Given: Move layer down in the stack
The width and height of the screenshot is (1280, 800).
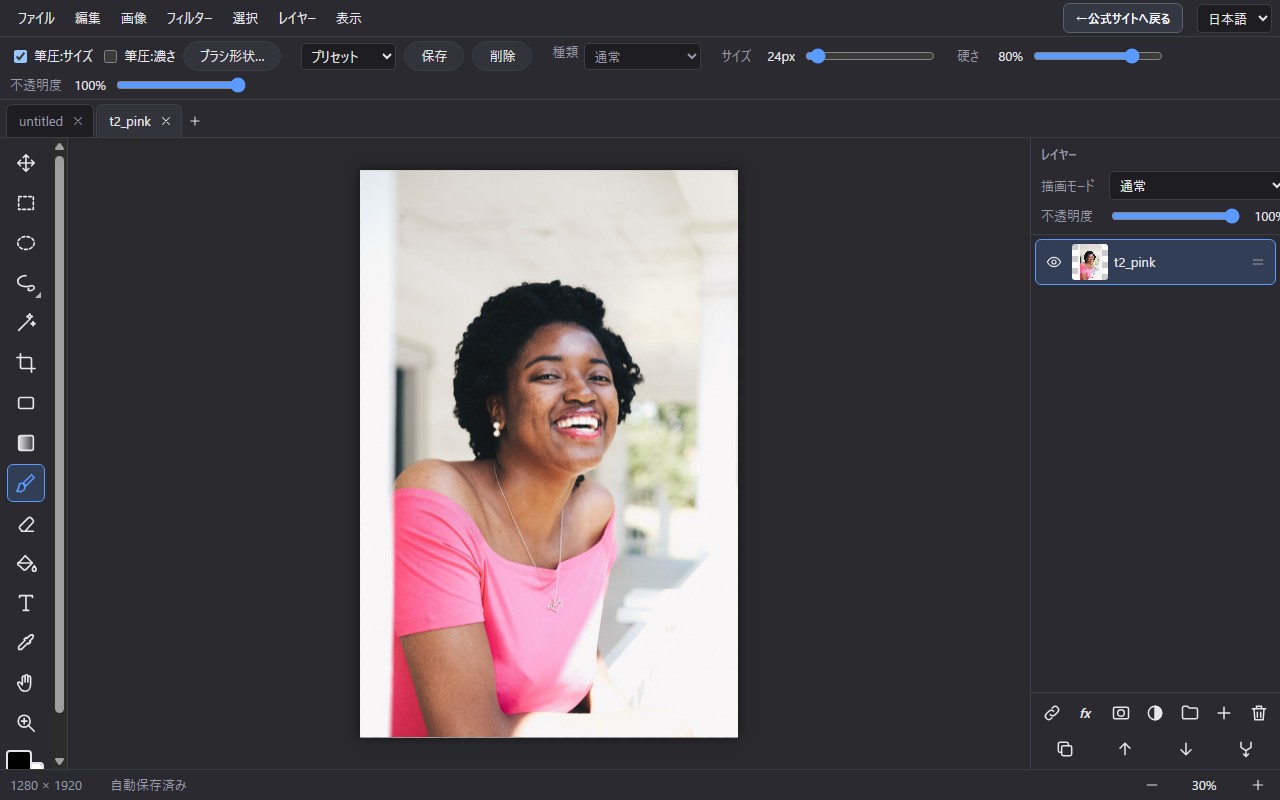Looking at the screenshot, I should (1186, 749).
